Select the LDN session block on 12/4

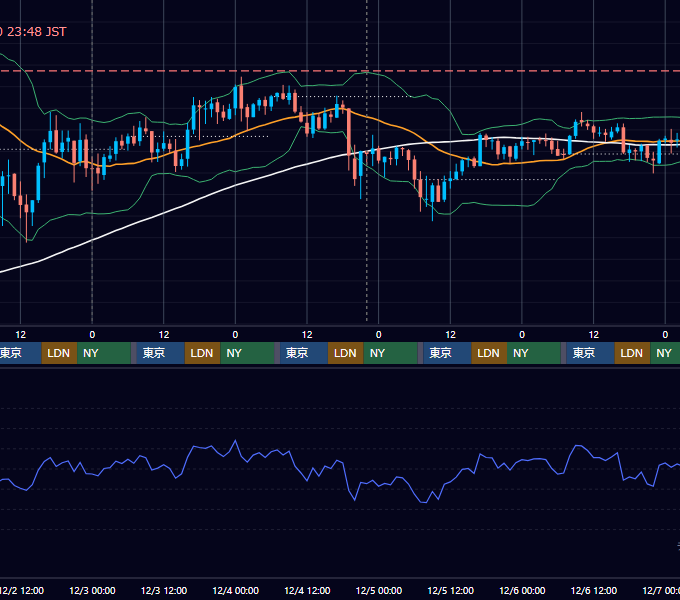(346, 353)
